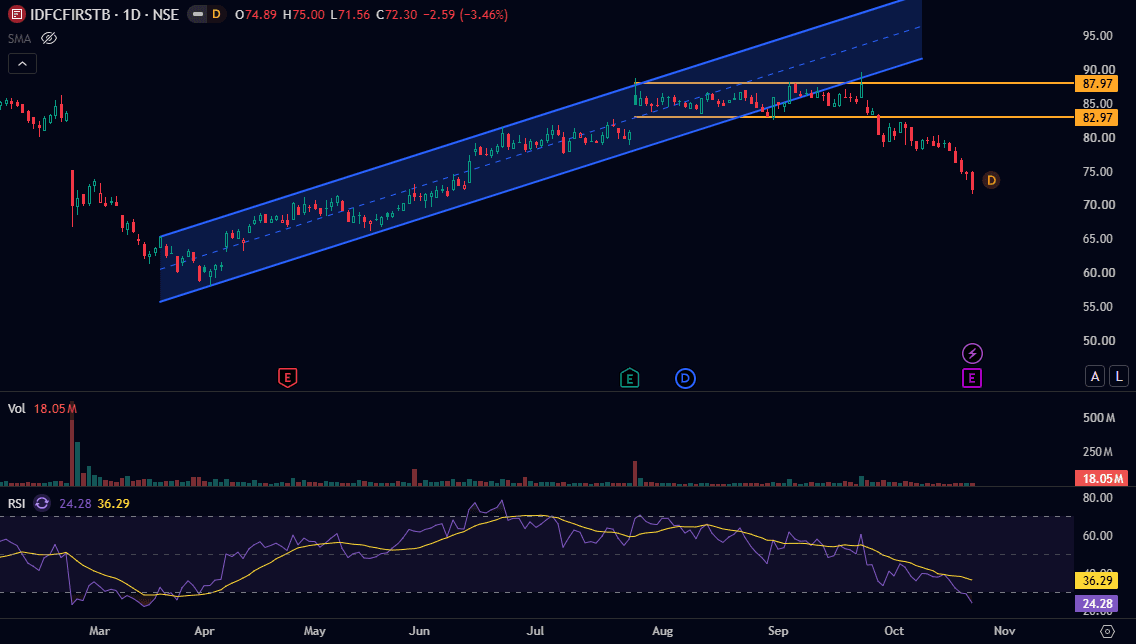
Task: Click the Nov label on time axis
Action: click(x=1004, y=631)
